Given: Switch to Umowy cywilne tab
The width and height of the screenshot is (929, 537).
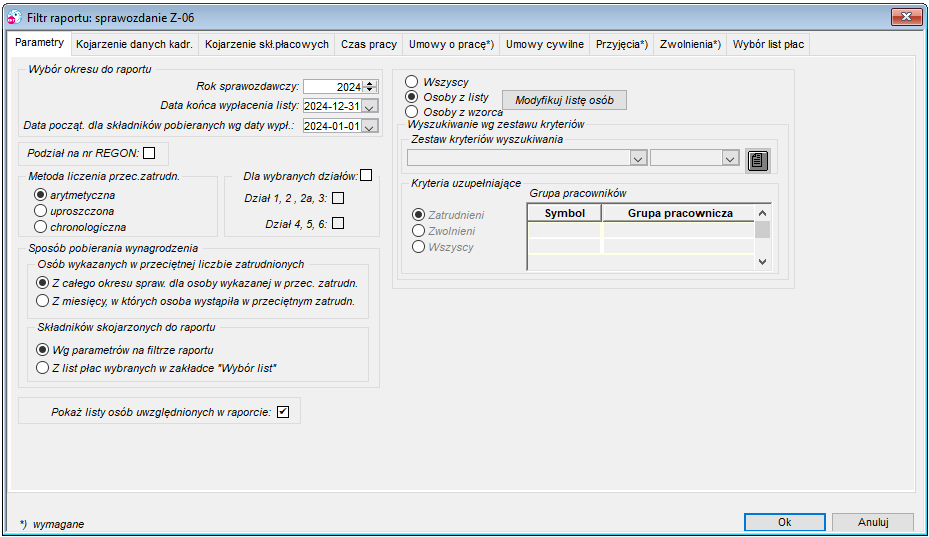Looking at the screenshot, I should point(544,44).
